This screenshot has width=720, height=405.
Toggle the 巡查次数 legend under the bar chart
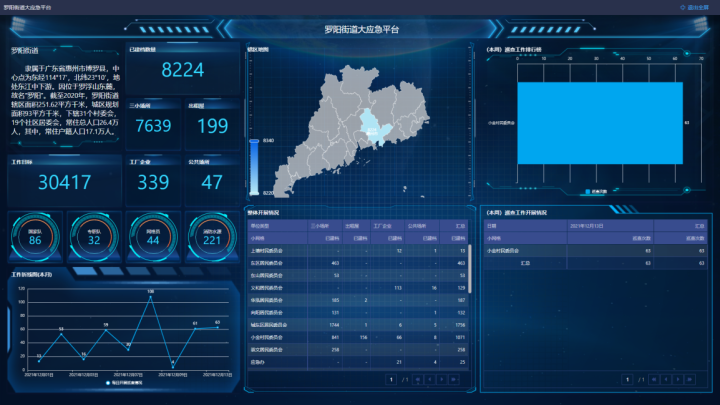point(598,190)
